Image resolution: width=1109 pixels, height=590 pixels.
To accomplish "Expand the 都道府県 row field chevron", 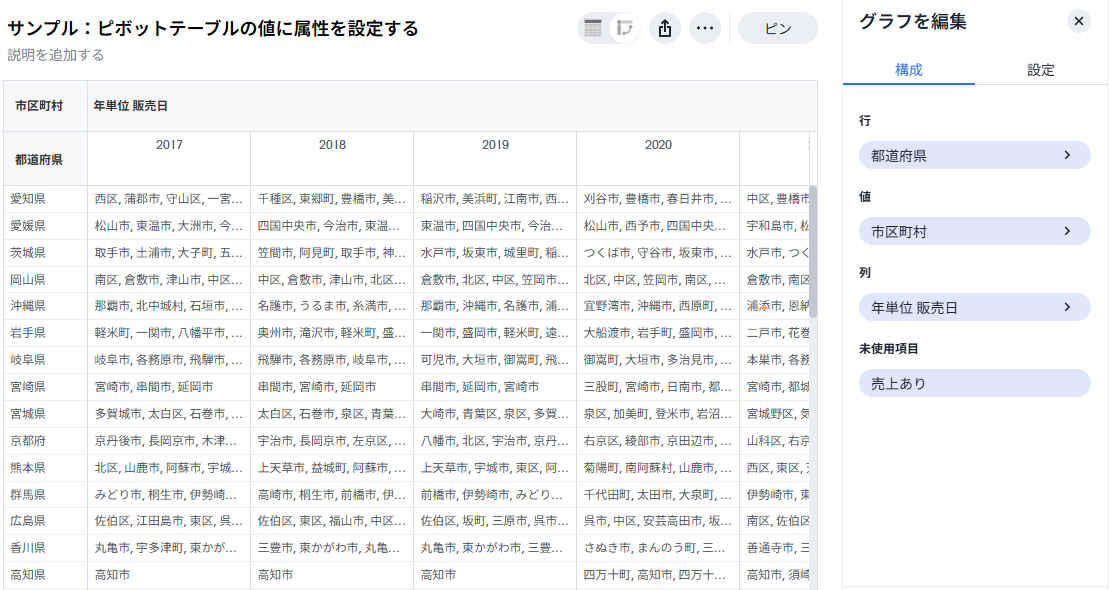I will pos(1067,155).
